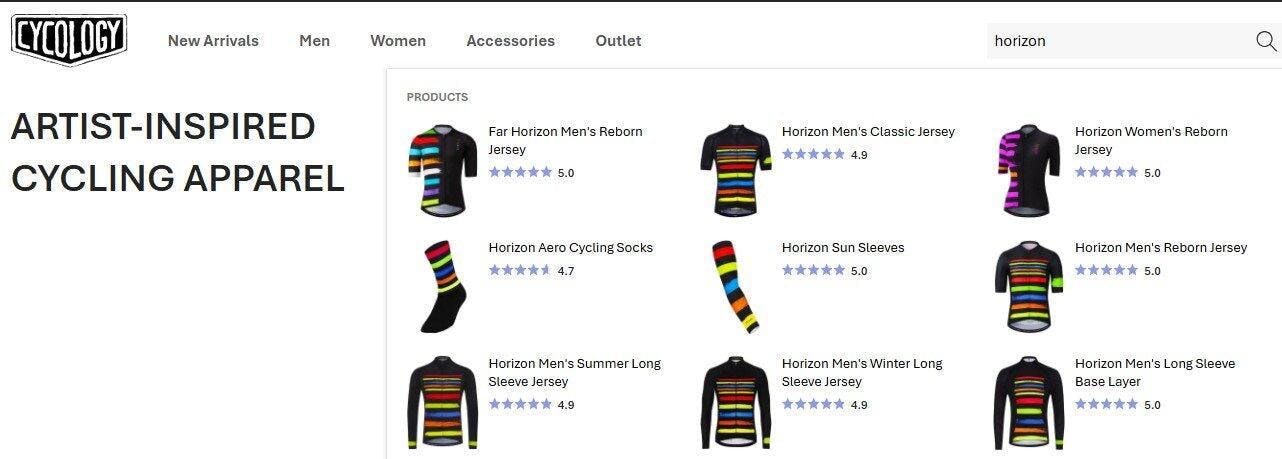Open the Cycology logo home link
The width and height of the screenshot is (1282, 459).
(69, 40)
